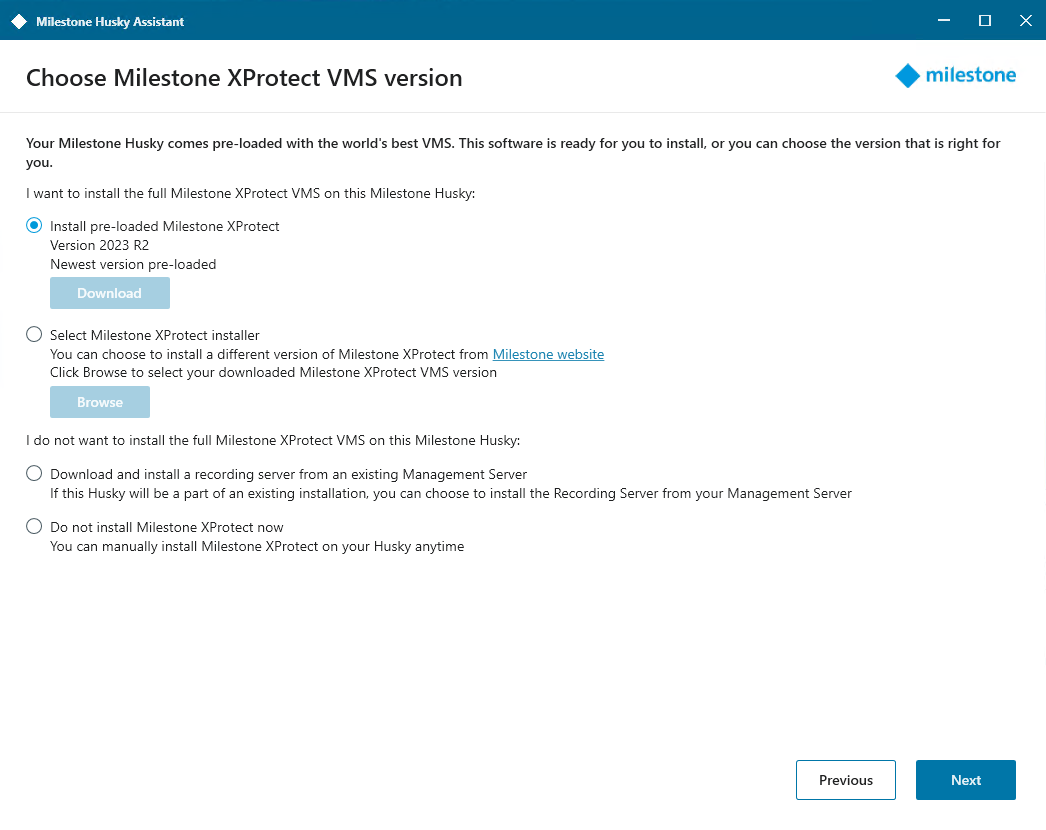1046x830 pixels.
Task: Minimize the Husky Assistant window
Action: click(944, 21)
